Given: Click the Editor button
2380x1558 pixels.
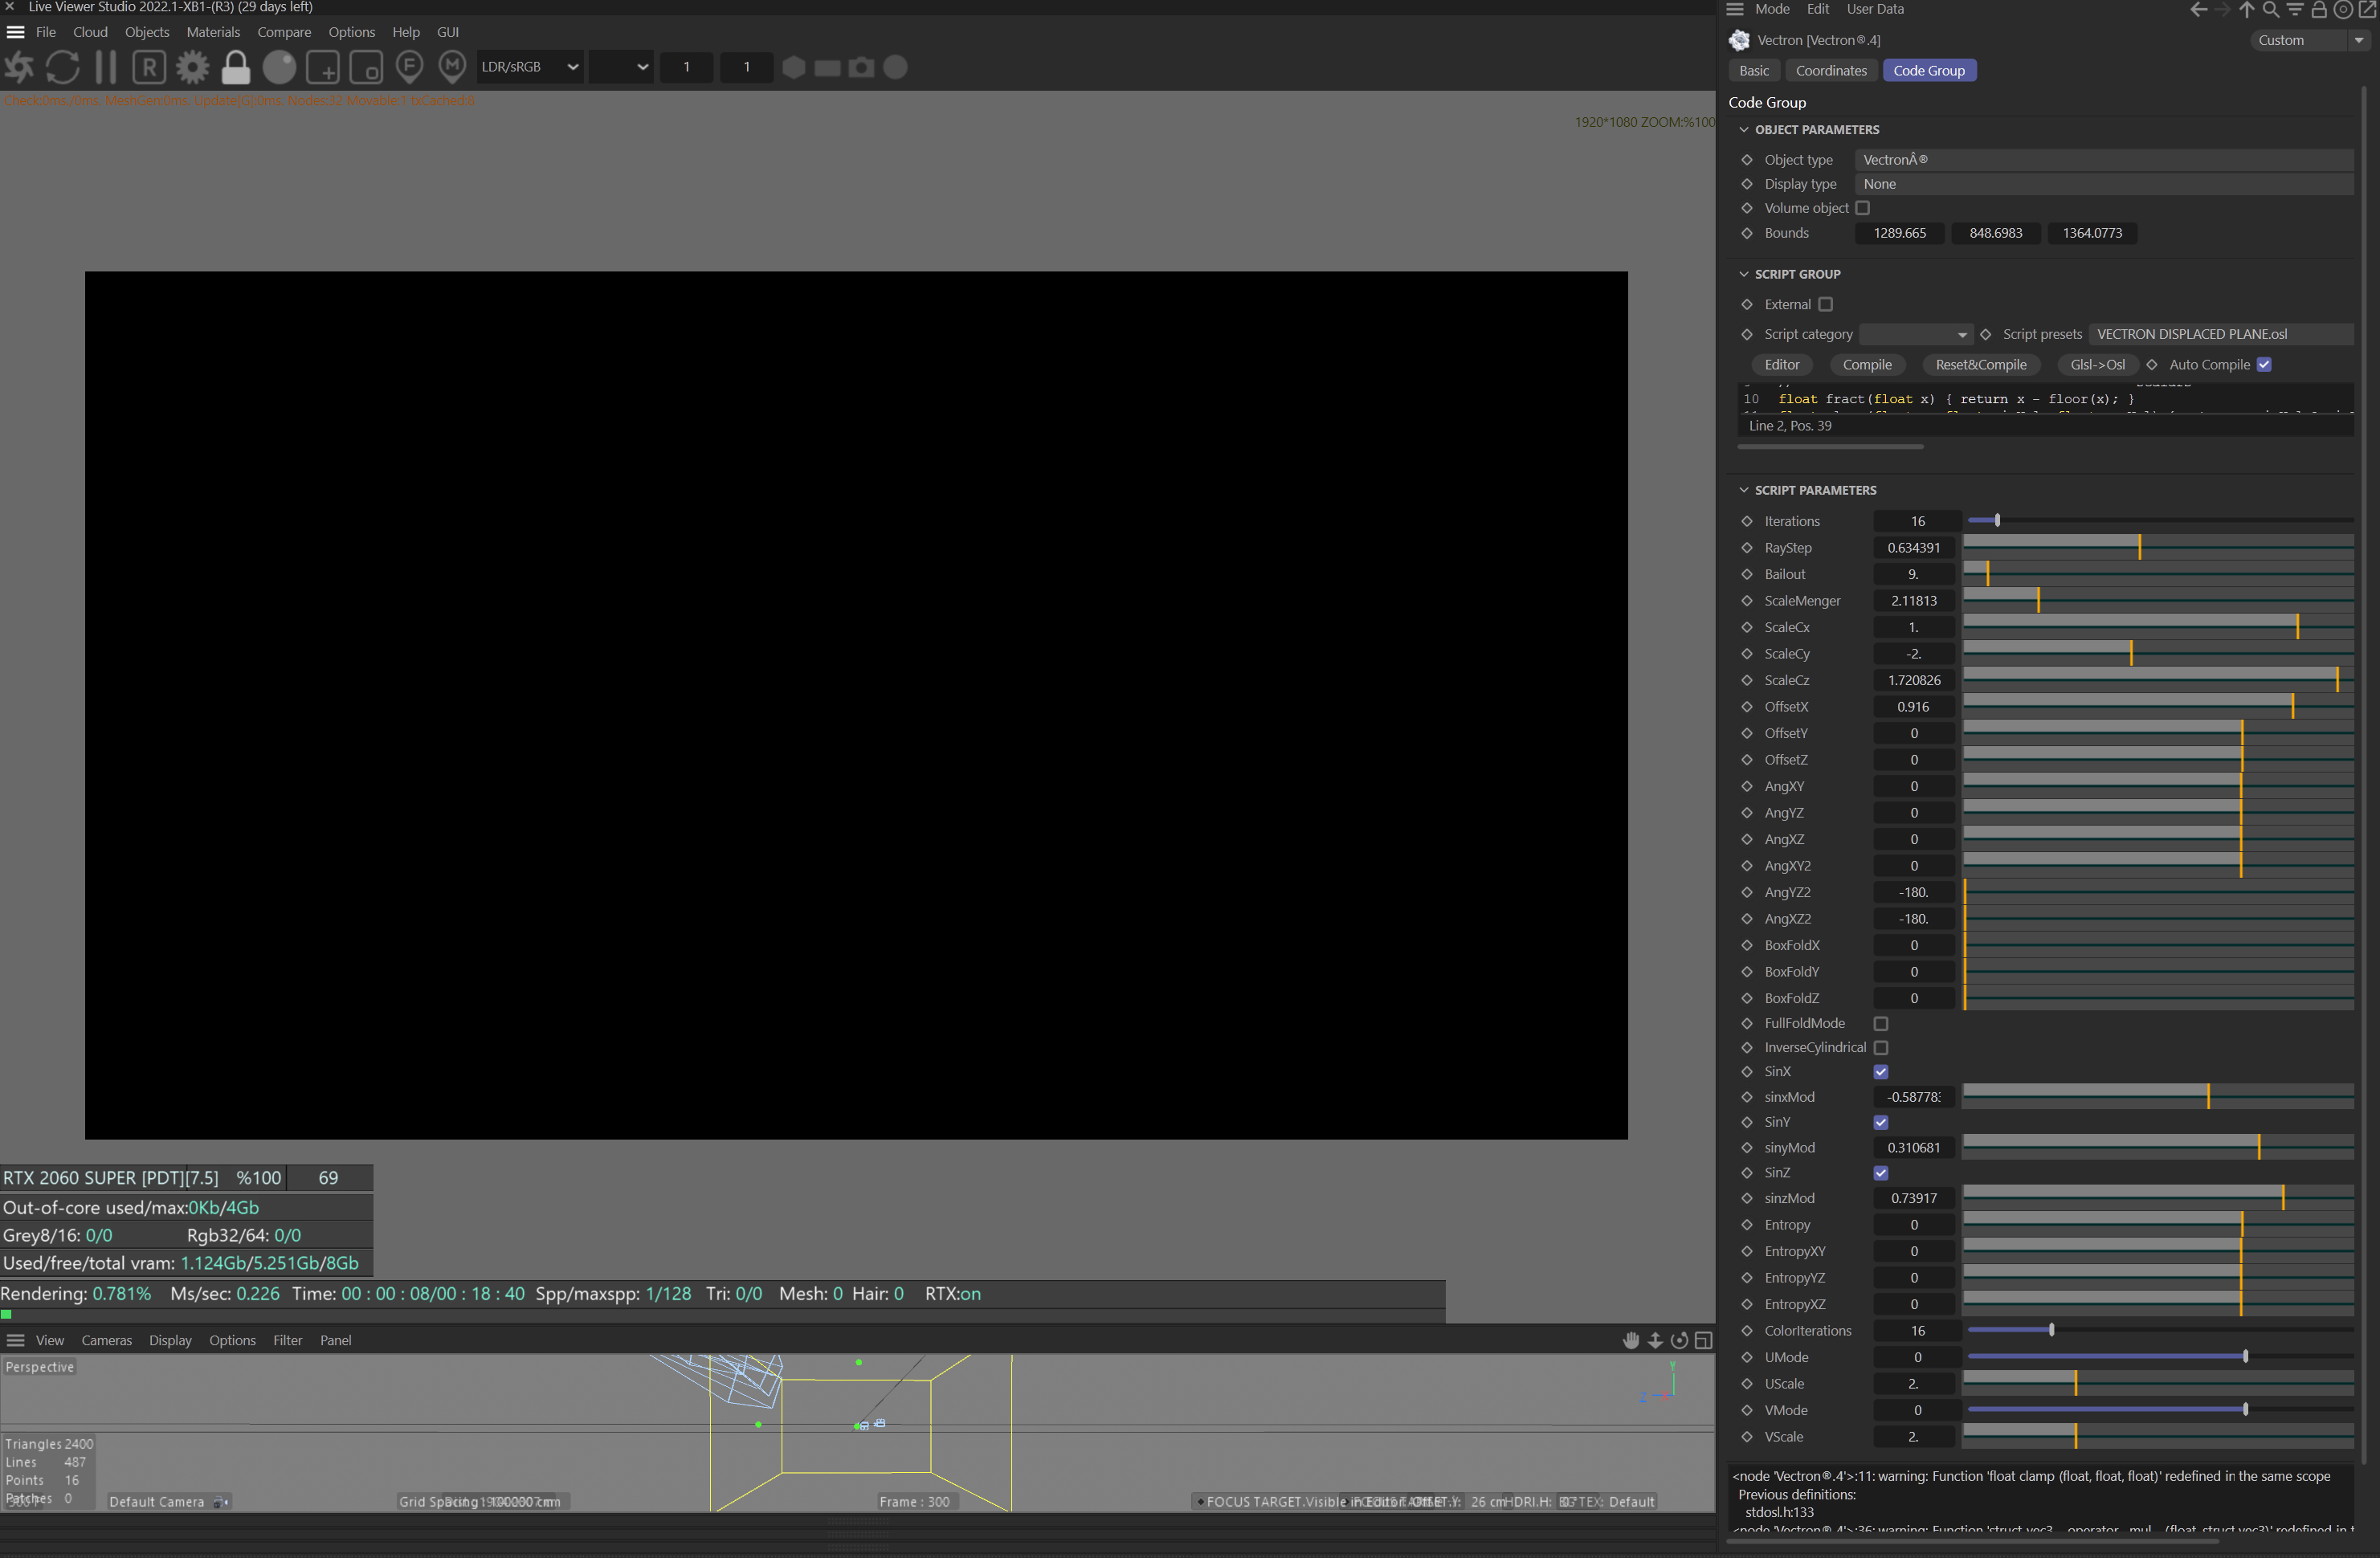Looking at the screenshot, I should 1781,365.
